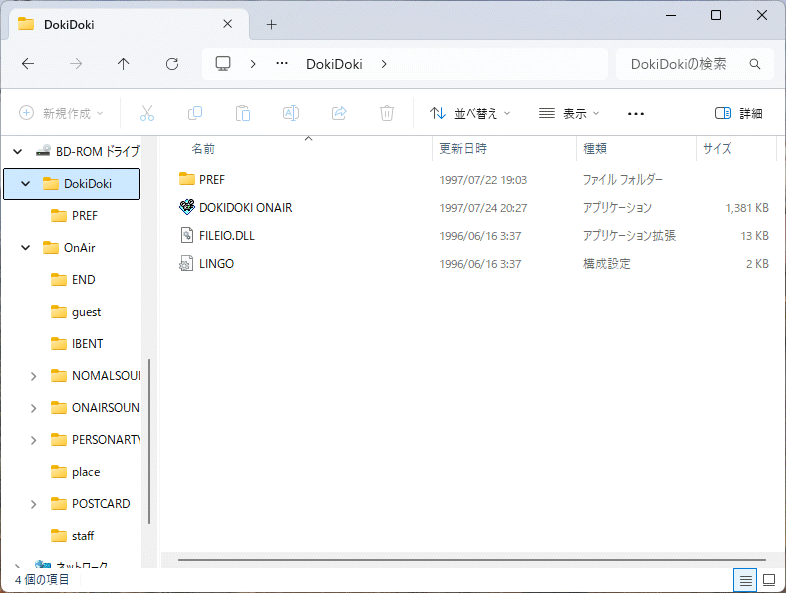
Task: Select the DOKIDOKI ONAIR file name
Action: pos(246,208)
